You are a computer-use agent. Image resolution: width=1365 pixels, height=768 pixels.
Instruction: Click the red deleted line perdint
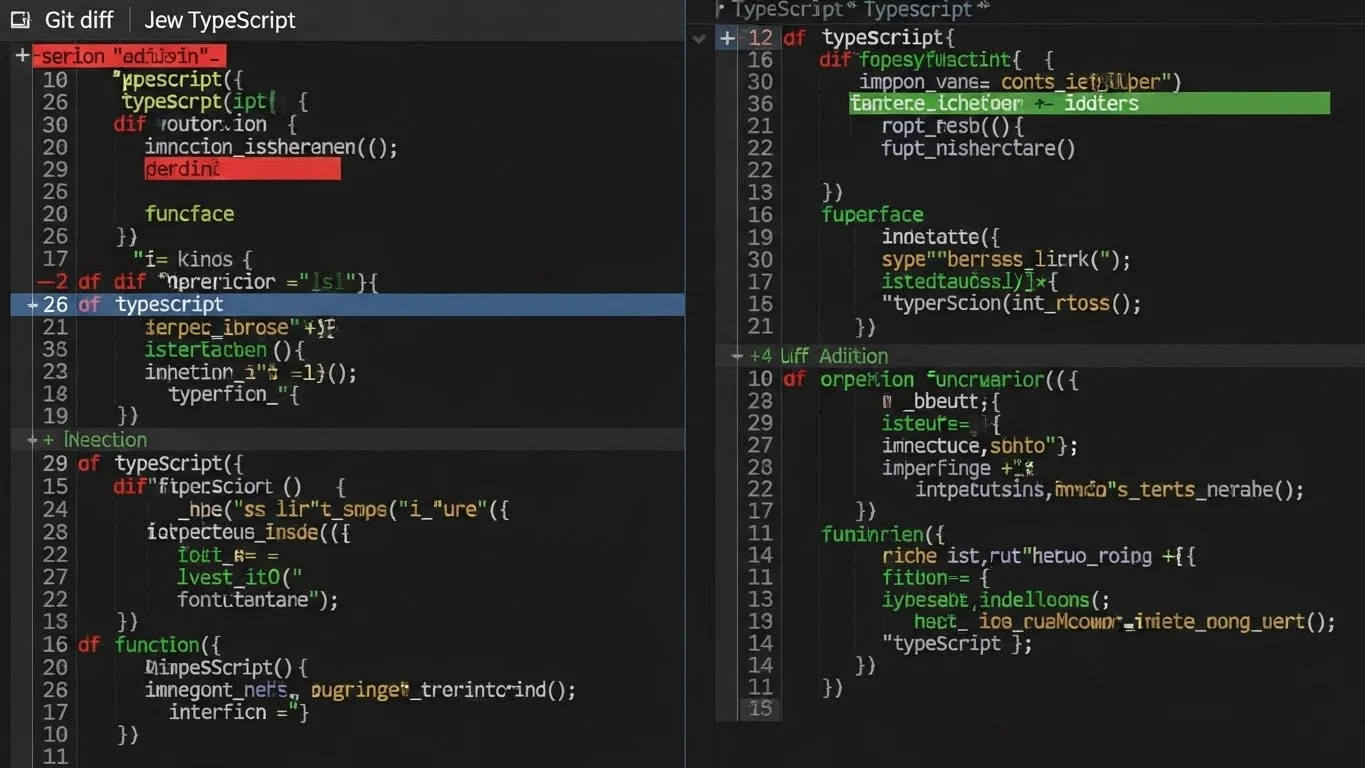pos(242,169)
